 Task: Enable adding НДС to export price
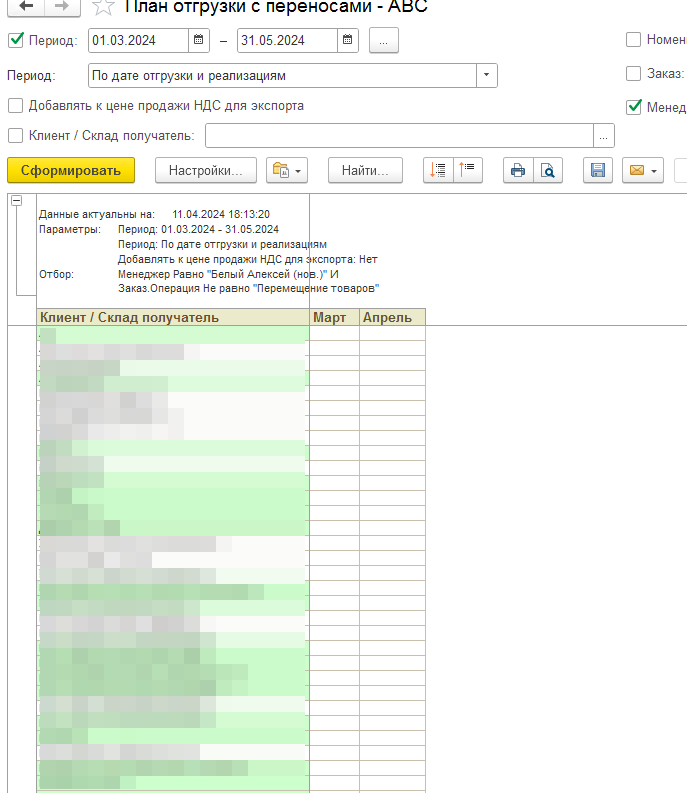(x=15, y=106)
